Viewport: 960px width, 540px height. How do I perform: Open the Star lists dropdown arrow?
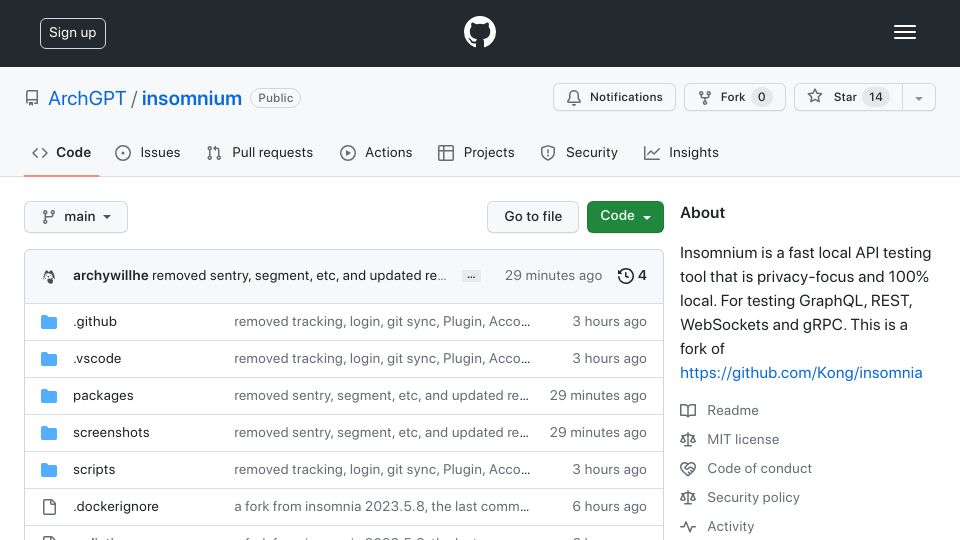918,97
